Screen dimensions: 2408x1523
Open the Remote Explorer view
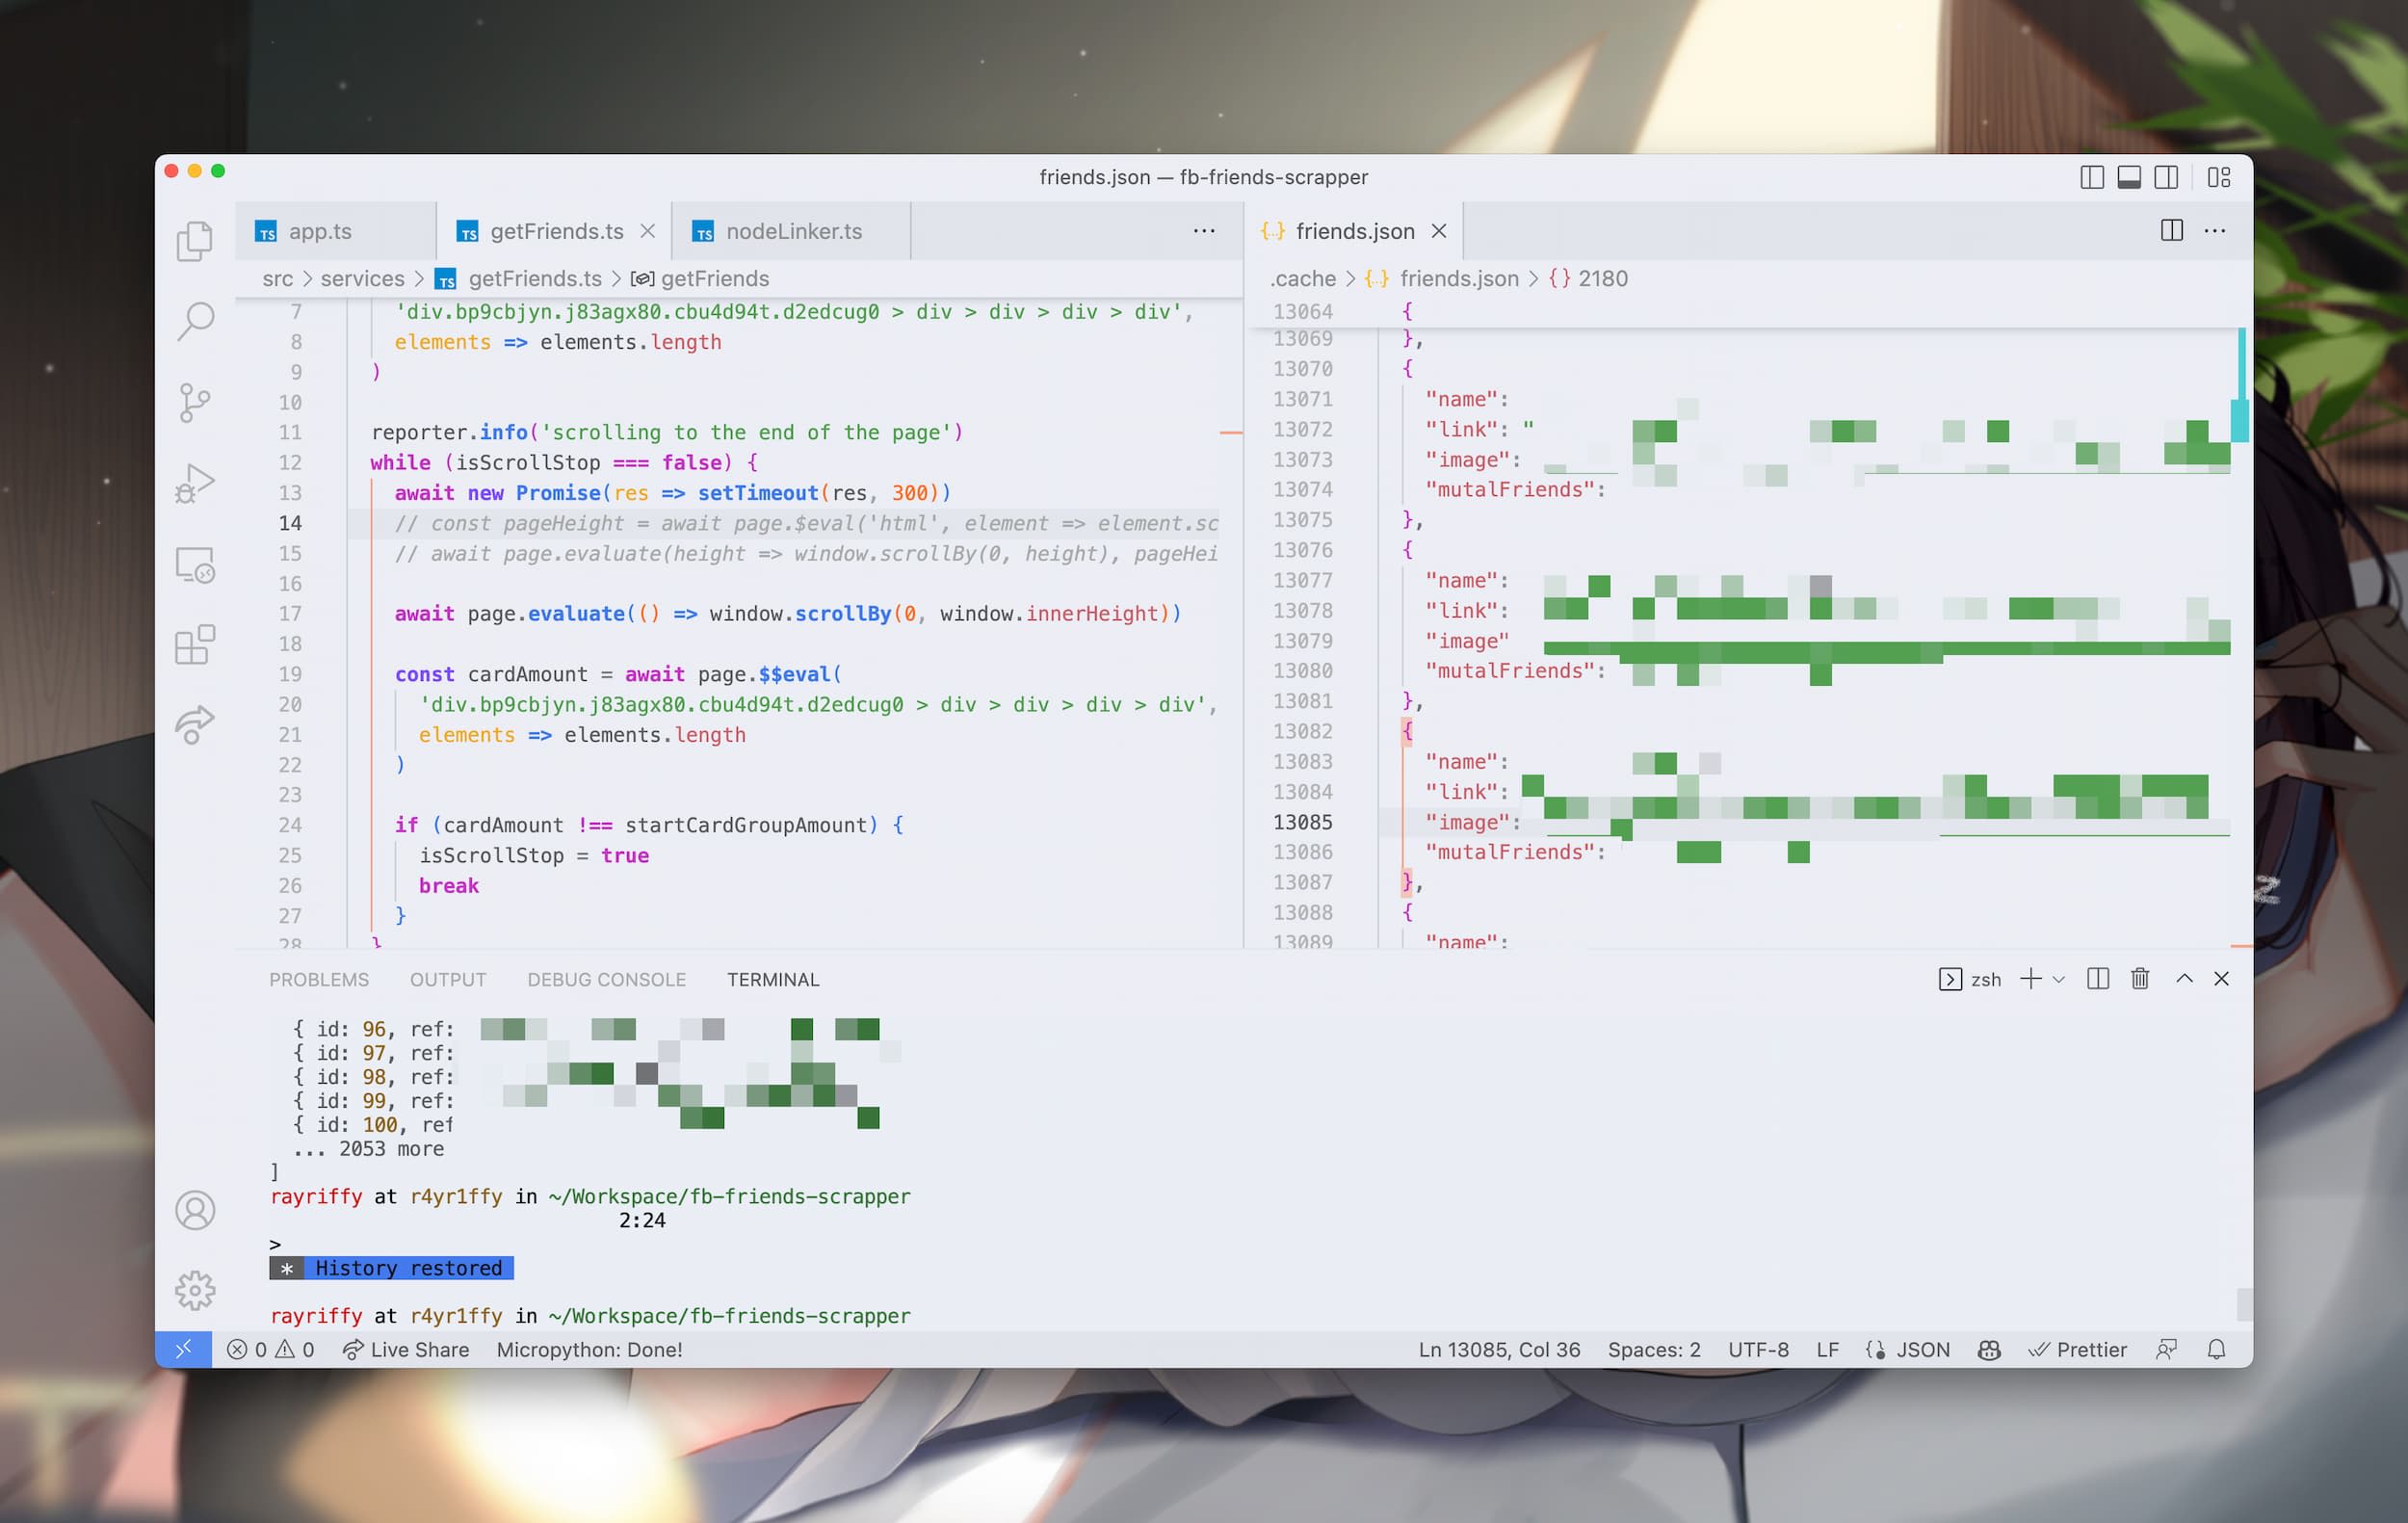195,565
